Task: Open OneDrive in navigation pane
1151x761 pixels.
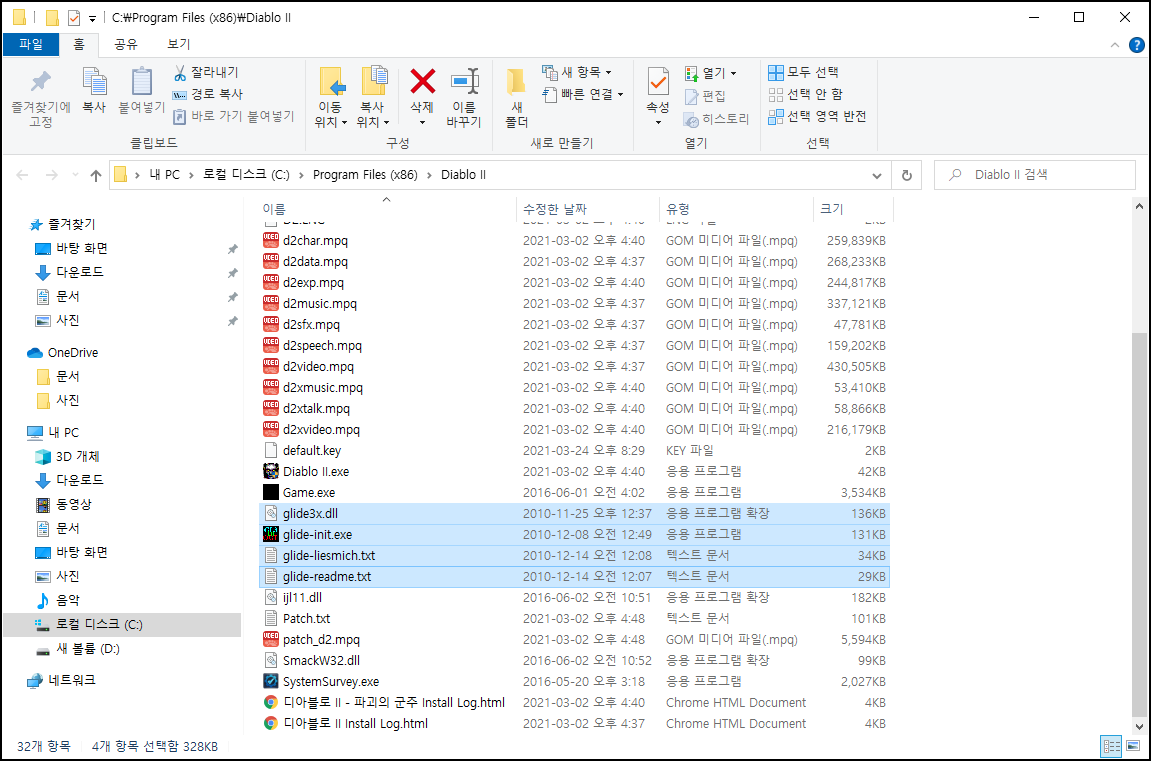Action: tap(73, 352)
